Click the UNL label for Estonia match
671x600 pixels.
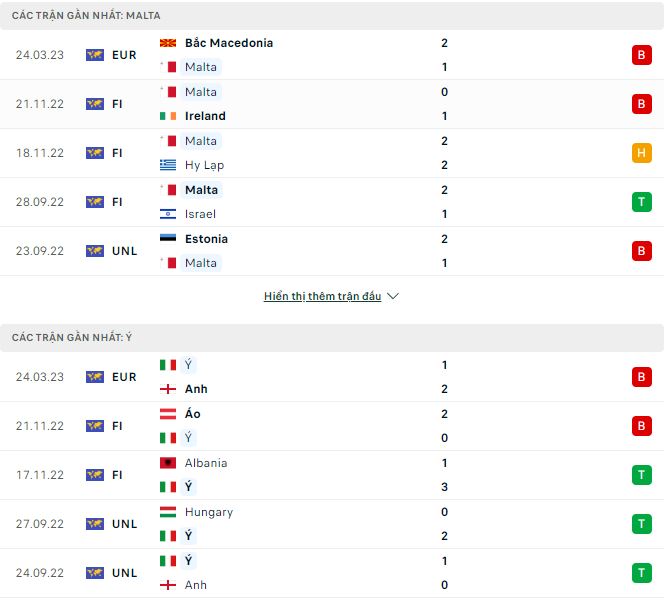pyautogui.click(x=124, y=251)
